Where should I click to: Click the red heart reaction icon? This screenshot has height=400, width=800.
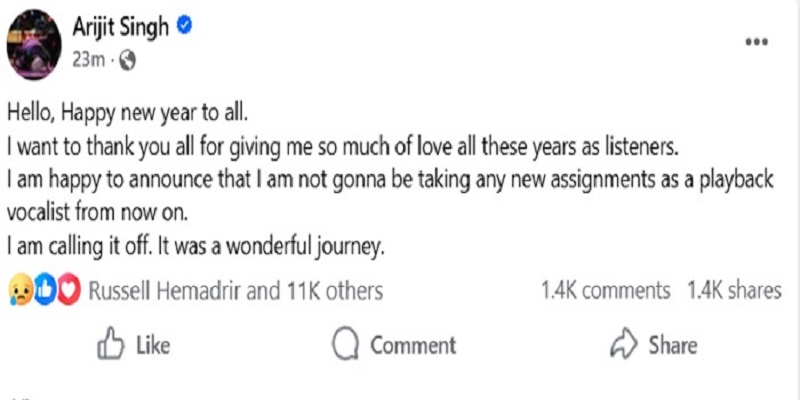67,291
